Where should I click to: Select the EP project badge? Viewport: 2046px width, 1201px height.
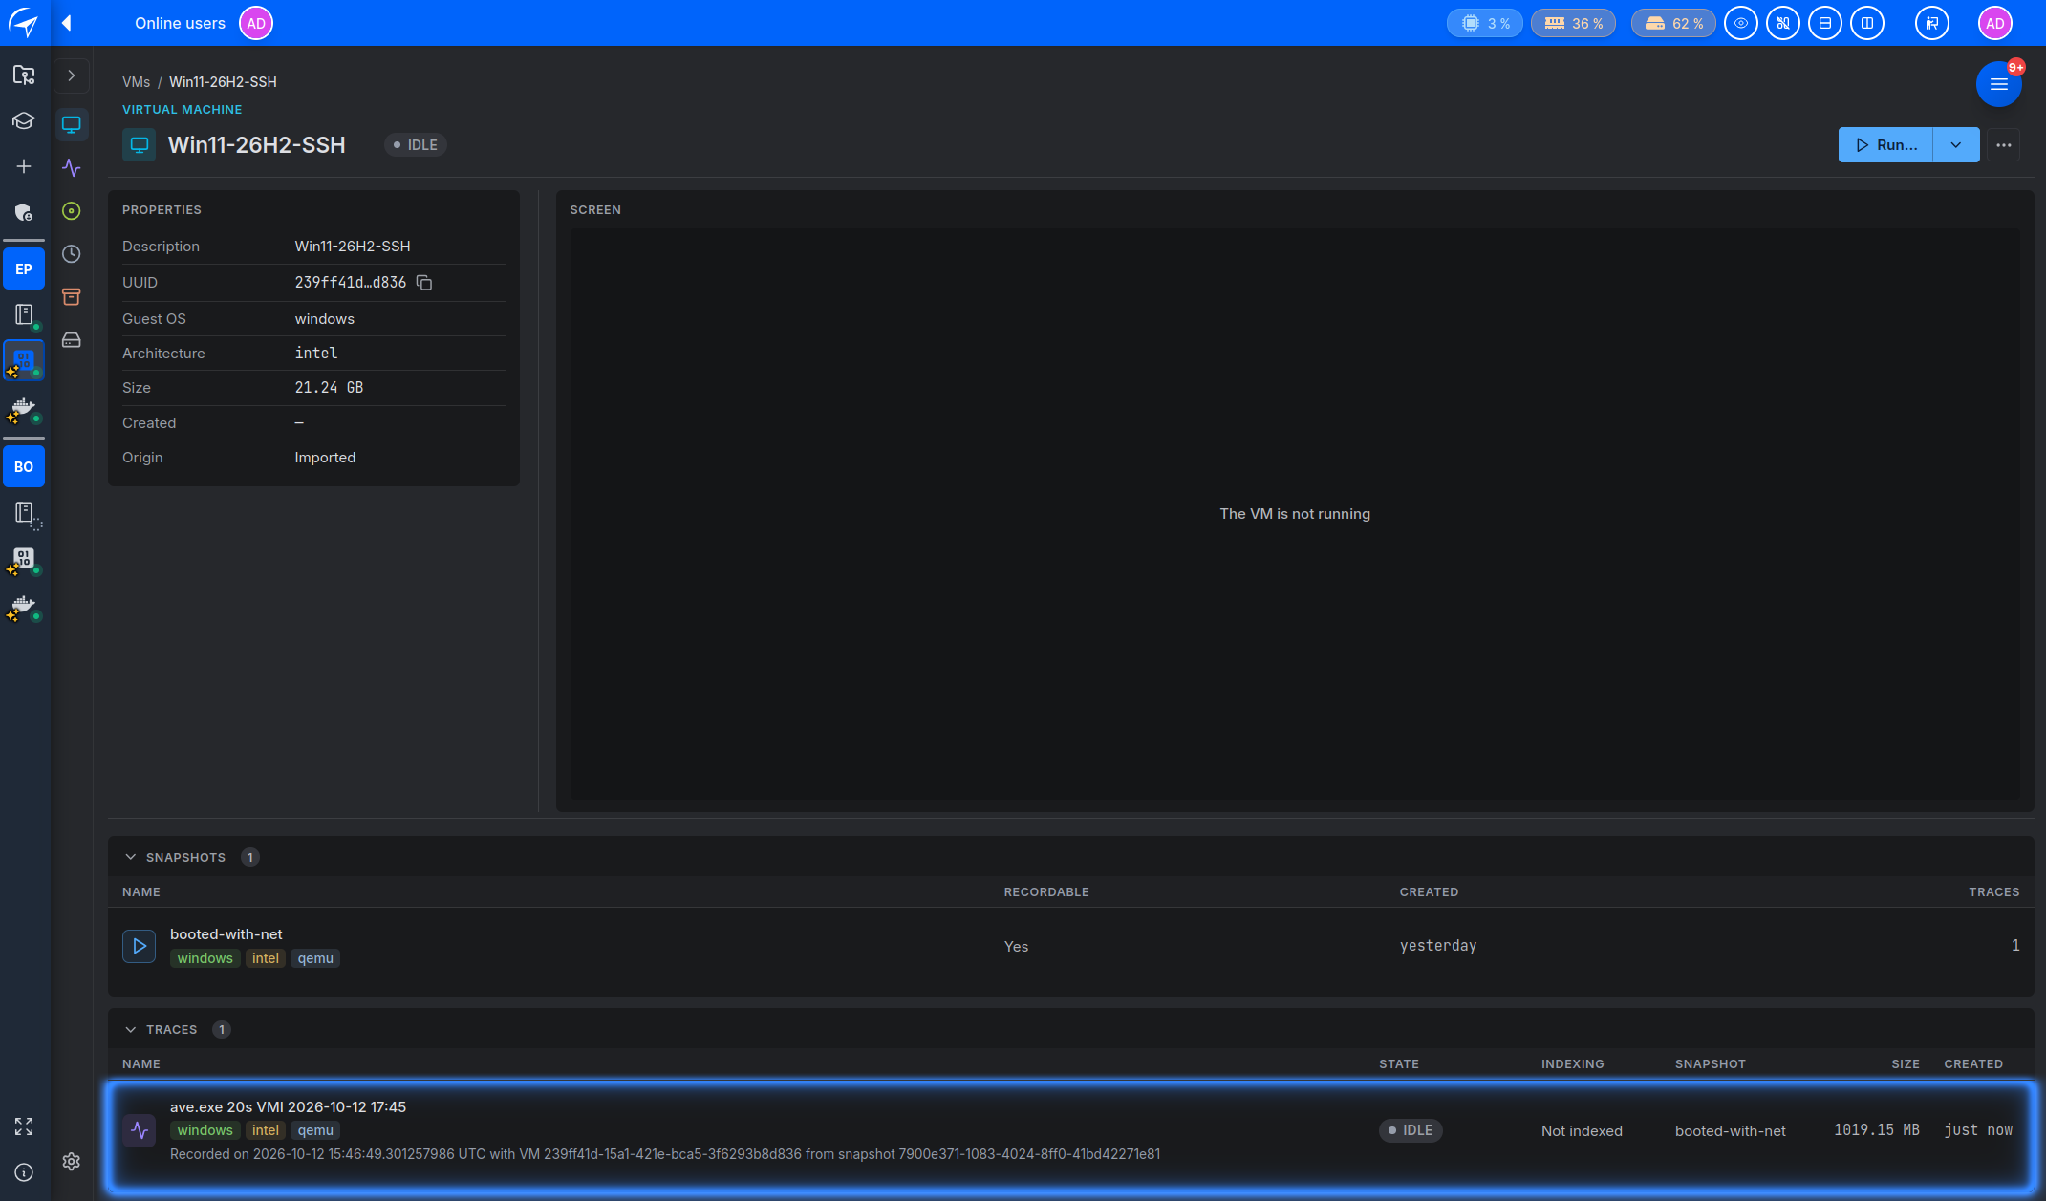[x=23, y=269]
